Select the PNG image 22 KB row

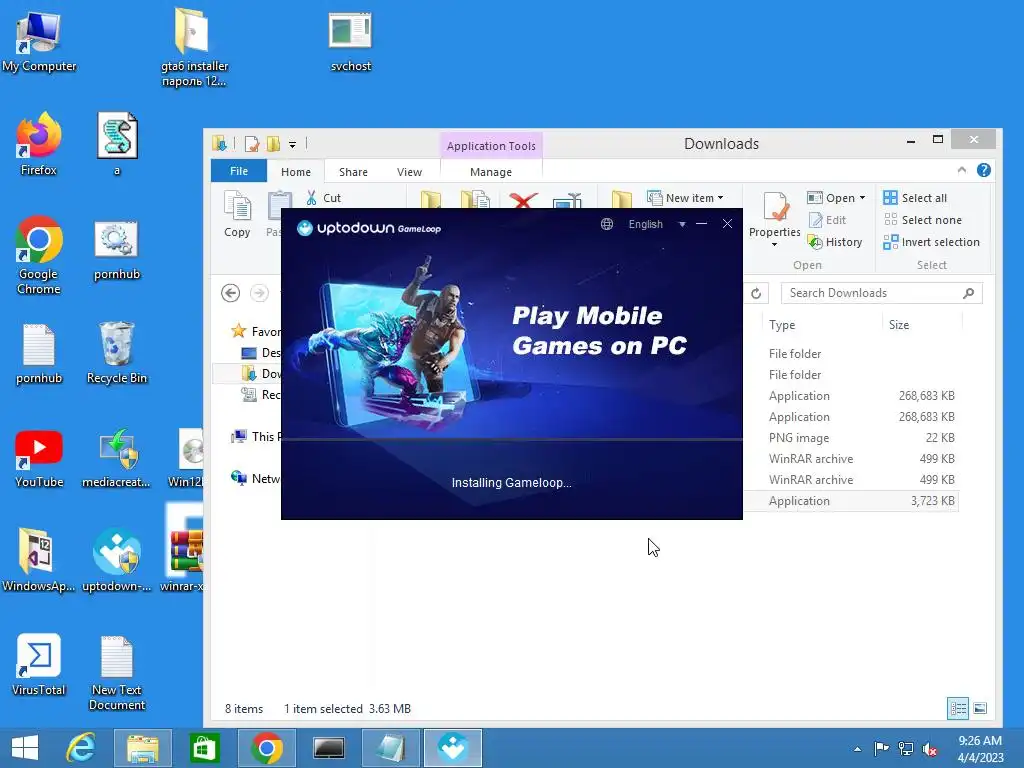tap(851, 438)
